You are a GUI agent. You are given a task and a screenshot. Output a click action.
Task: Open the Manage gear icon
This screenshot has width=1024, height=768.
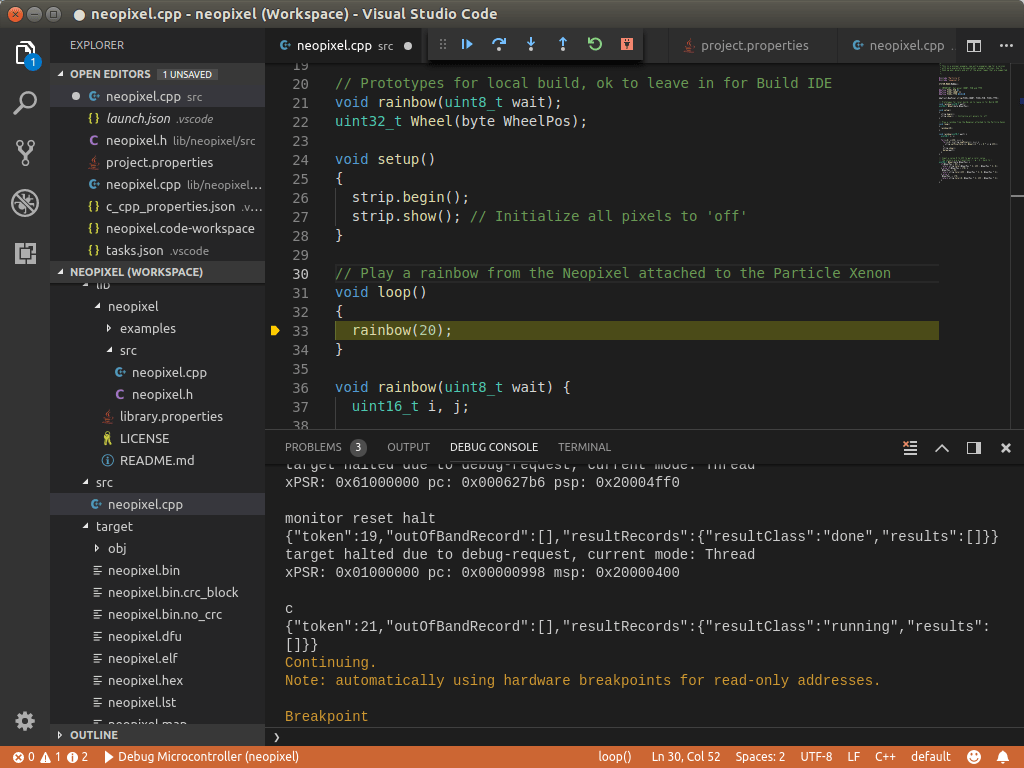click(x=25, y=721)
